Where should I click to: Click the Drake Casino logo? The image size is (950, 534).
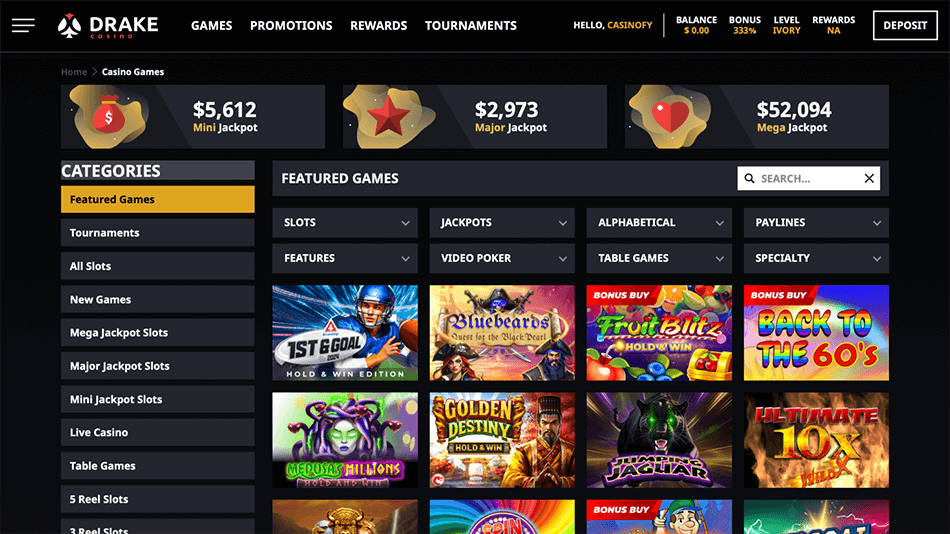point(108,25)
